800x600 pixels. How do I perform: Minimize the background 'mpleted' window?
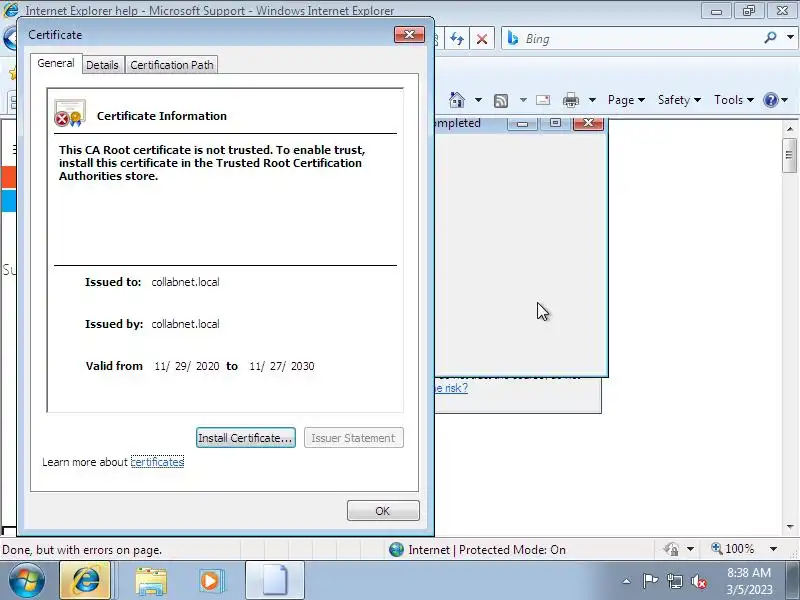click(522, 123)
